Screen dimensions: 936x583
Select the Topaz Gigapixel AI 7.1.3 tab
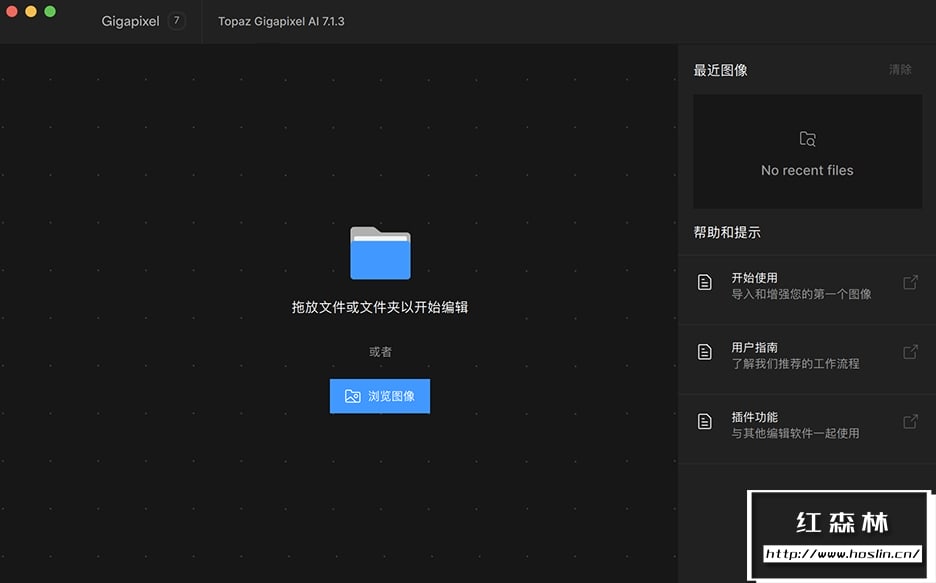281,21
